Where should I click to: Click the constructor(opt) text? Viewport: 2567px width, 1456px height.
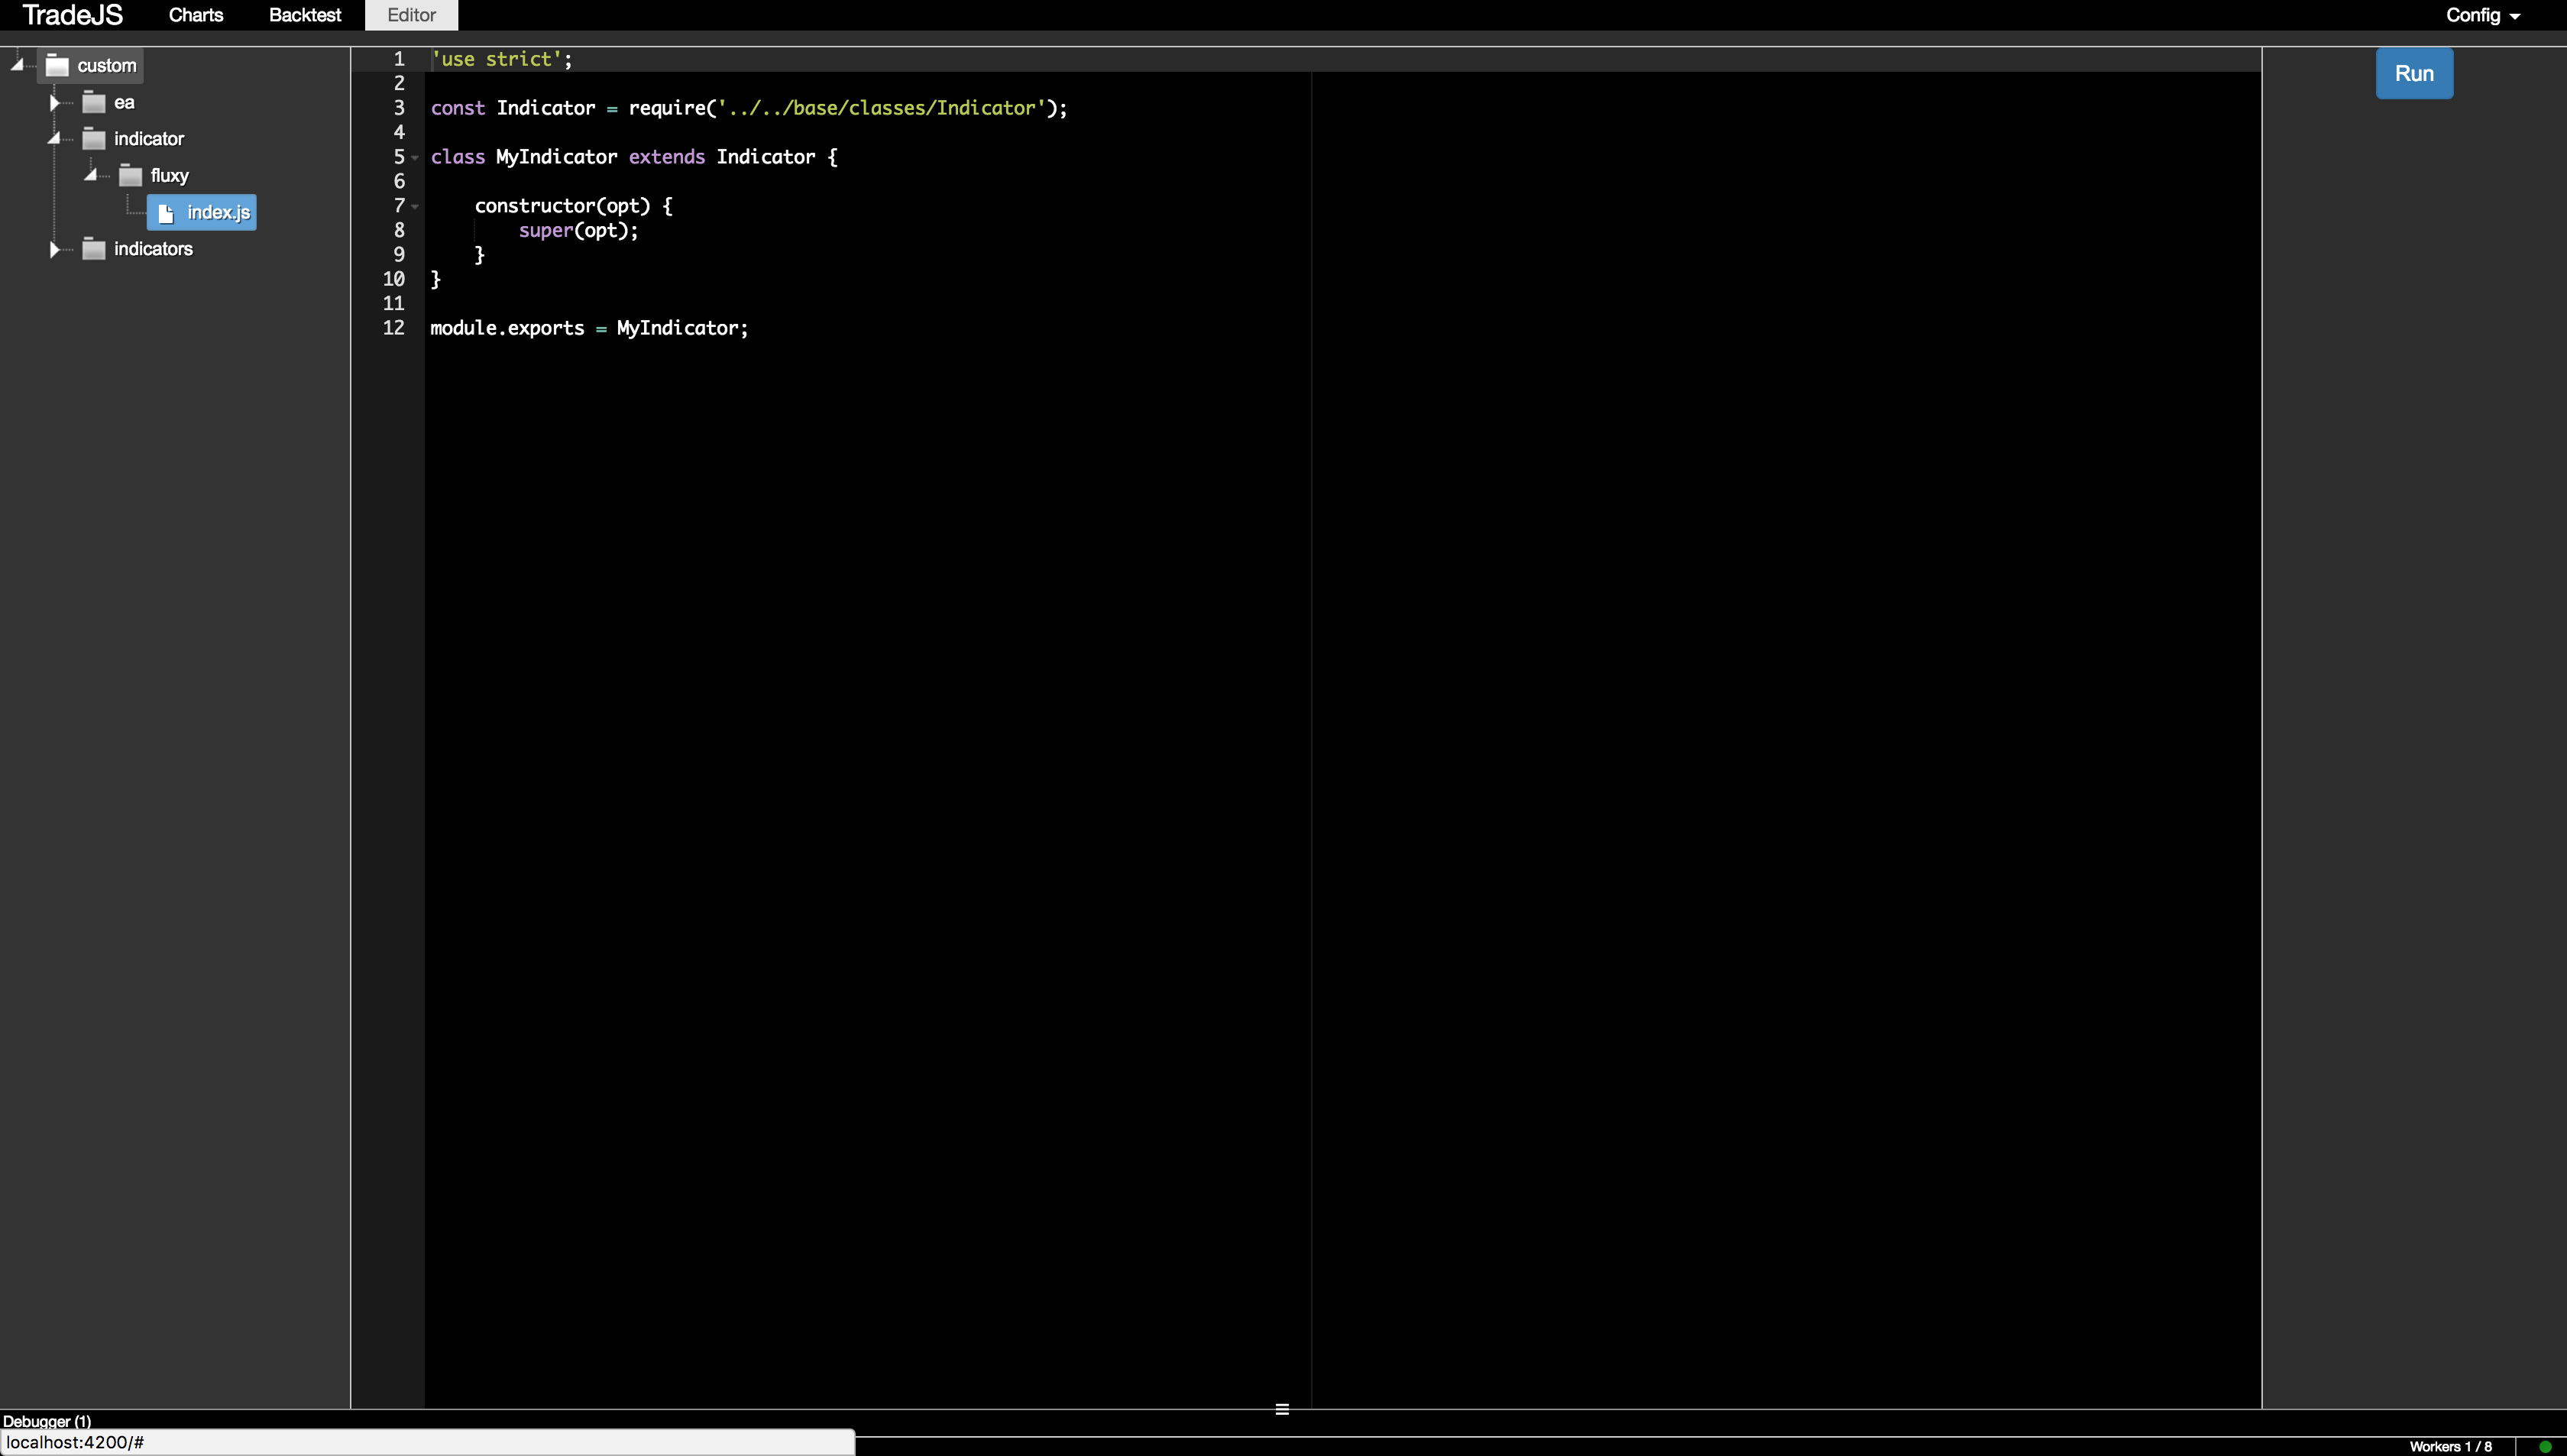562,206
